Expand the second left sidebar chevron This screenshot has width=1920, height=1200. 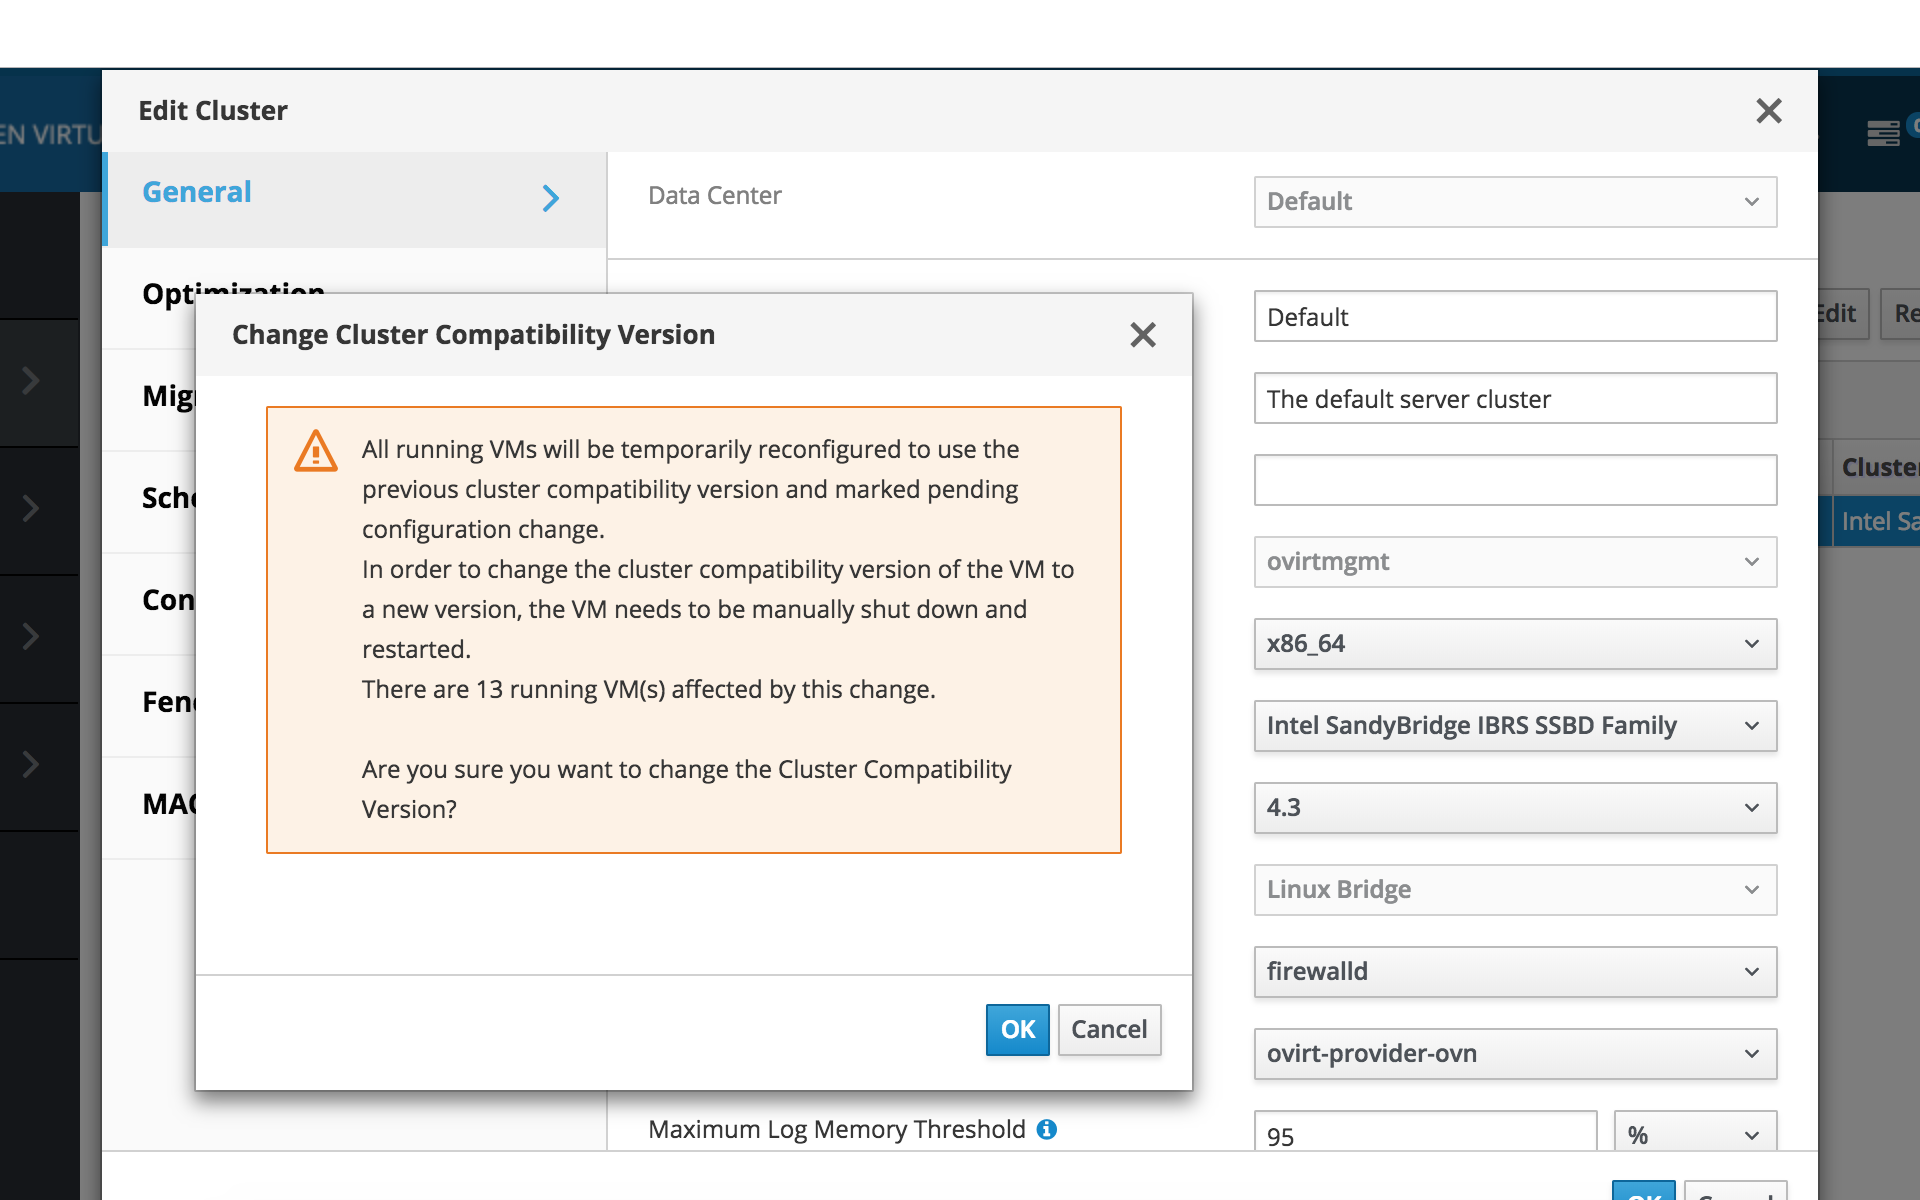31,508
